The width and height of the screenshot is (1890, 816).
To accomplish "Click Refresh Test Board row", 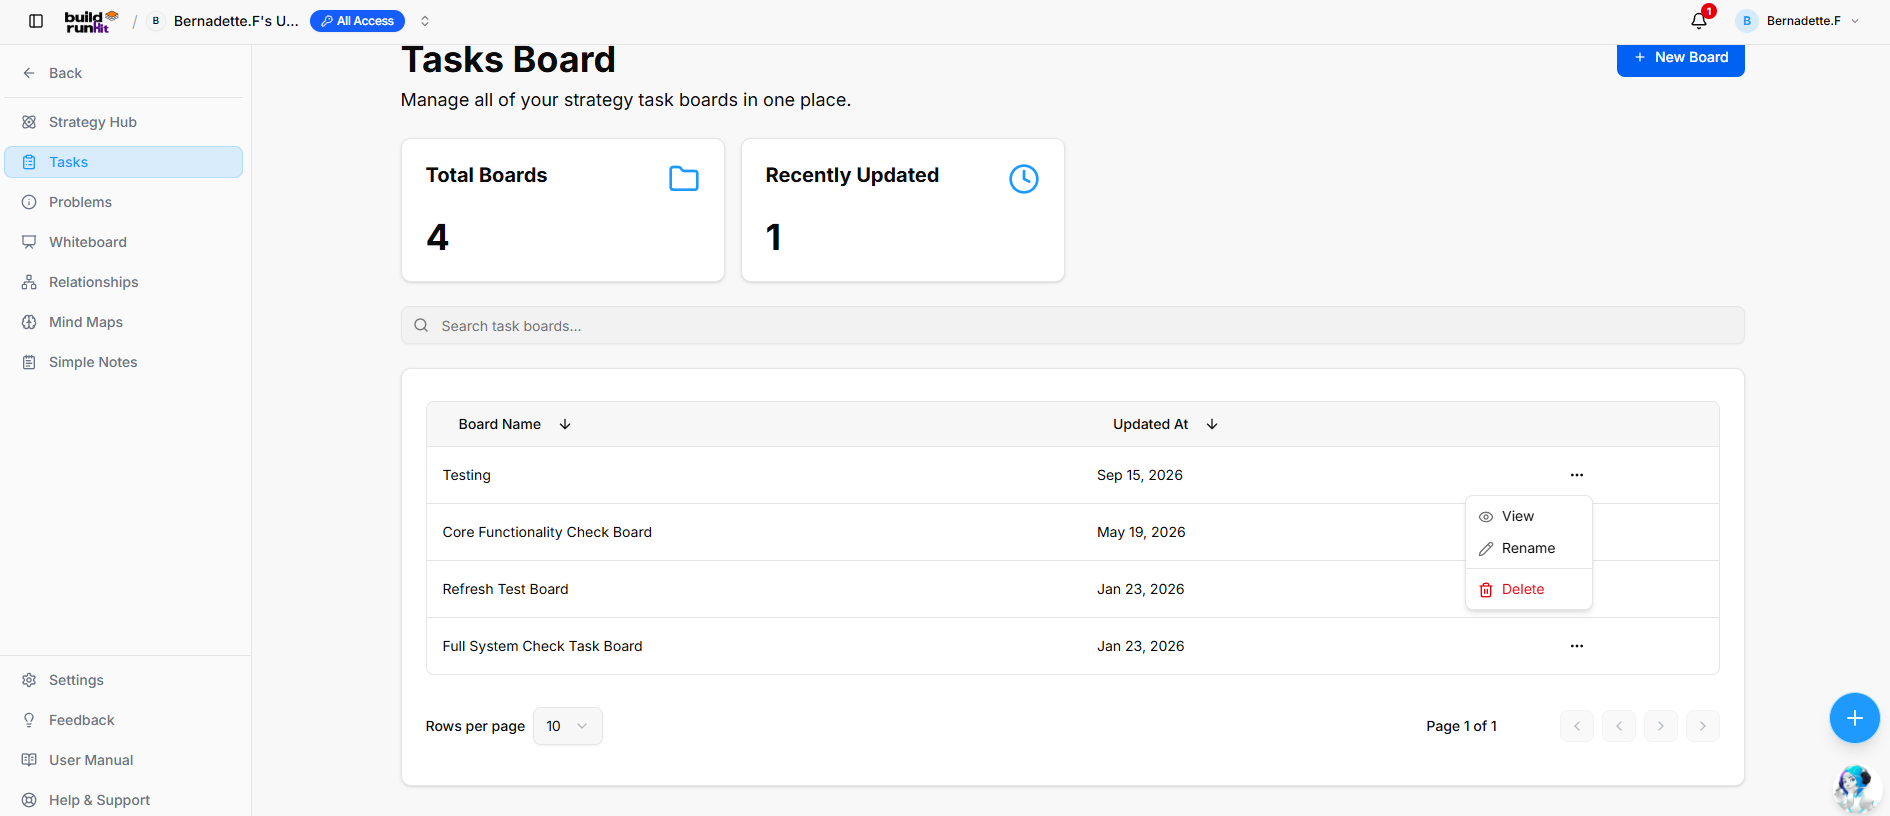I will (1073, 589).
